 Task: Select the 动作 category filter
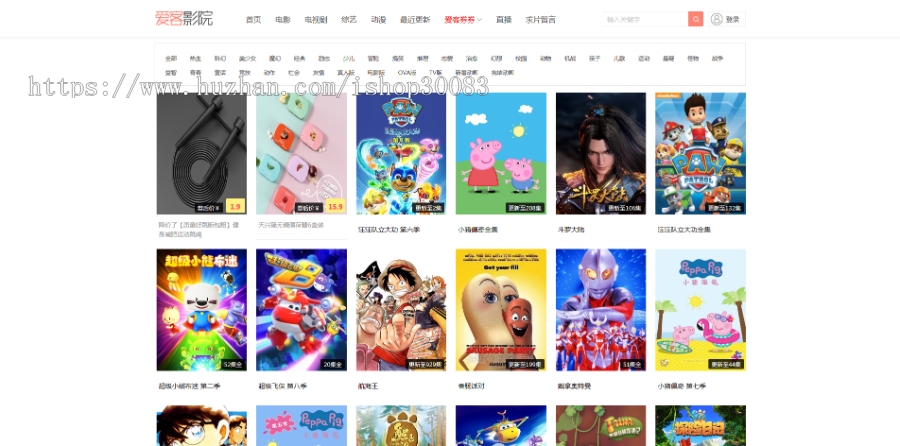tap(269, 73)
